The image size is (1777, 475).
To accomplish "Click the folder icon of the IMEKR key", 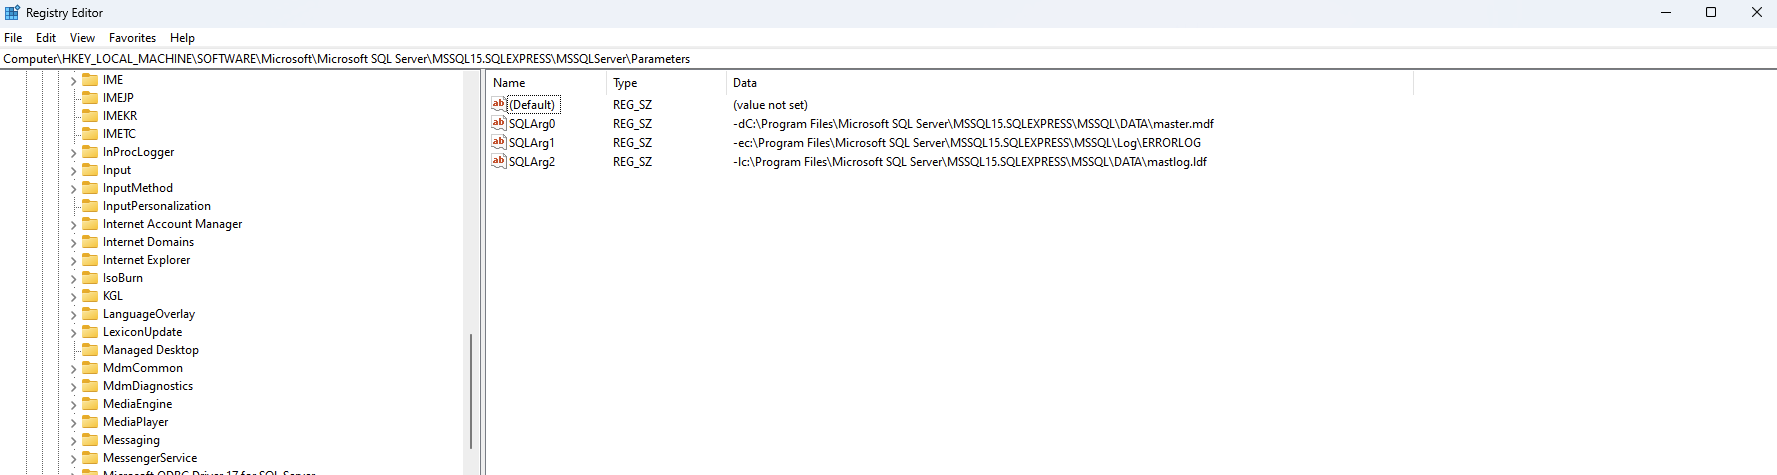I will pos(90,115).
